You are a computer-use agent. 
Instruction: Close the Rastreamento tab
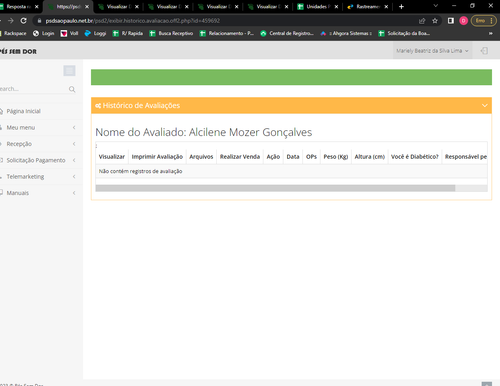point(386,7)
